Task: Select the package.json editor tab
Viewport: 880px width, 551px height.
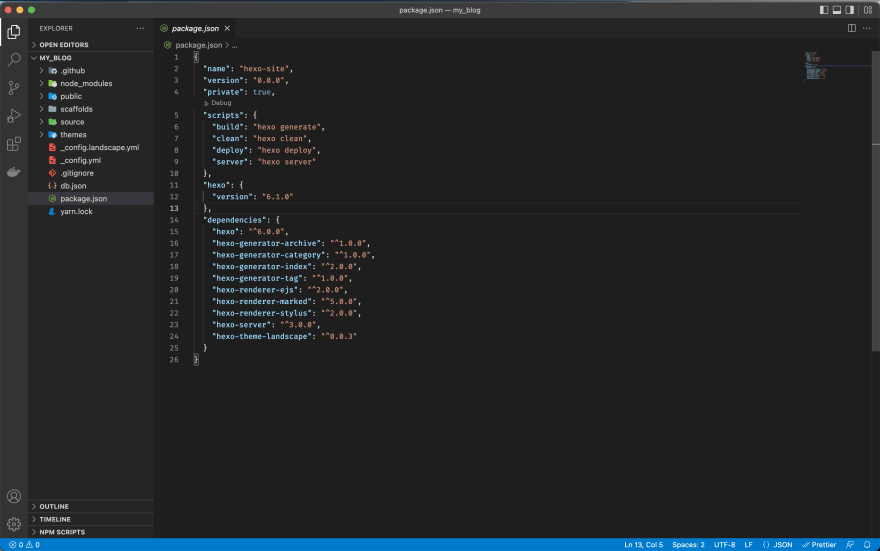Action: point(195,28)
